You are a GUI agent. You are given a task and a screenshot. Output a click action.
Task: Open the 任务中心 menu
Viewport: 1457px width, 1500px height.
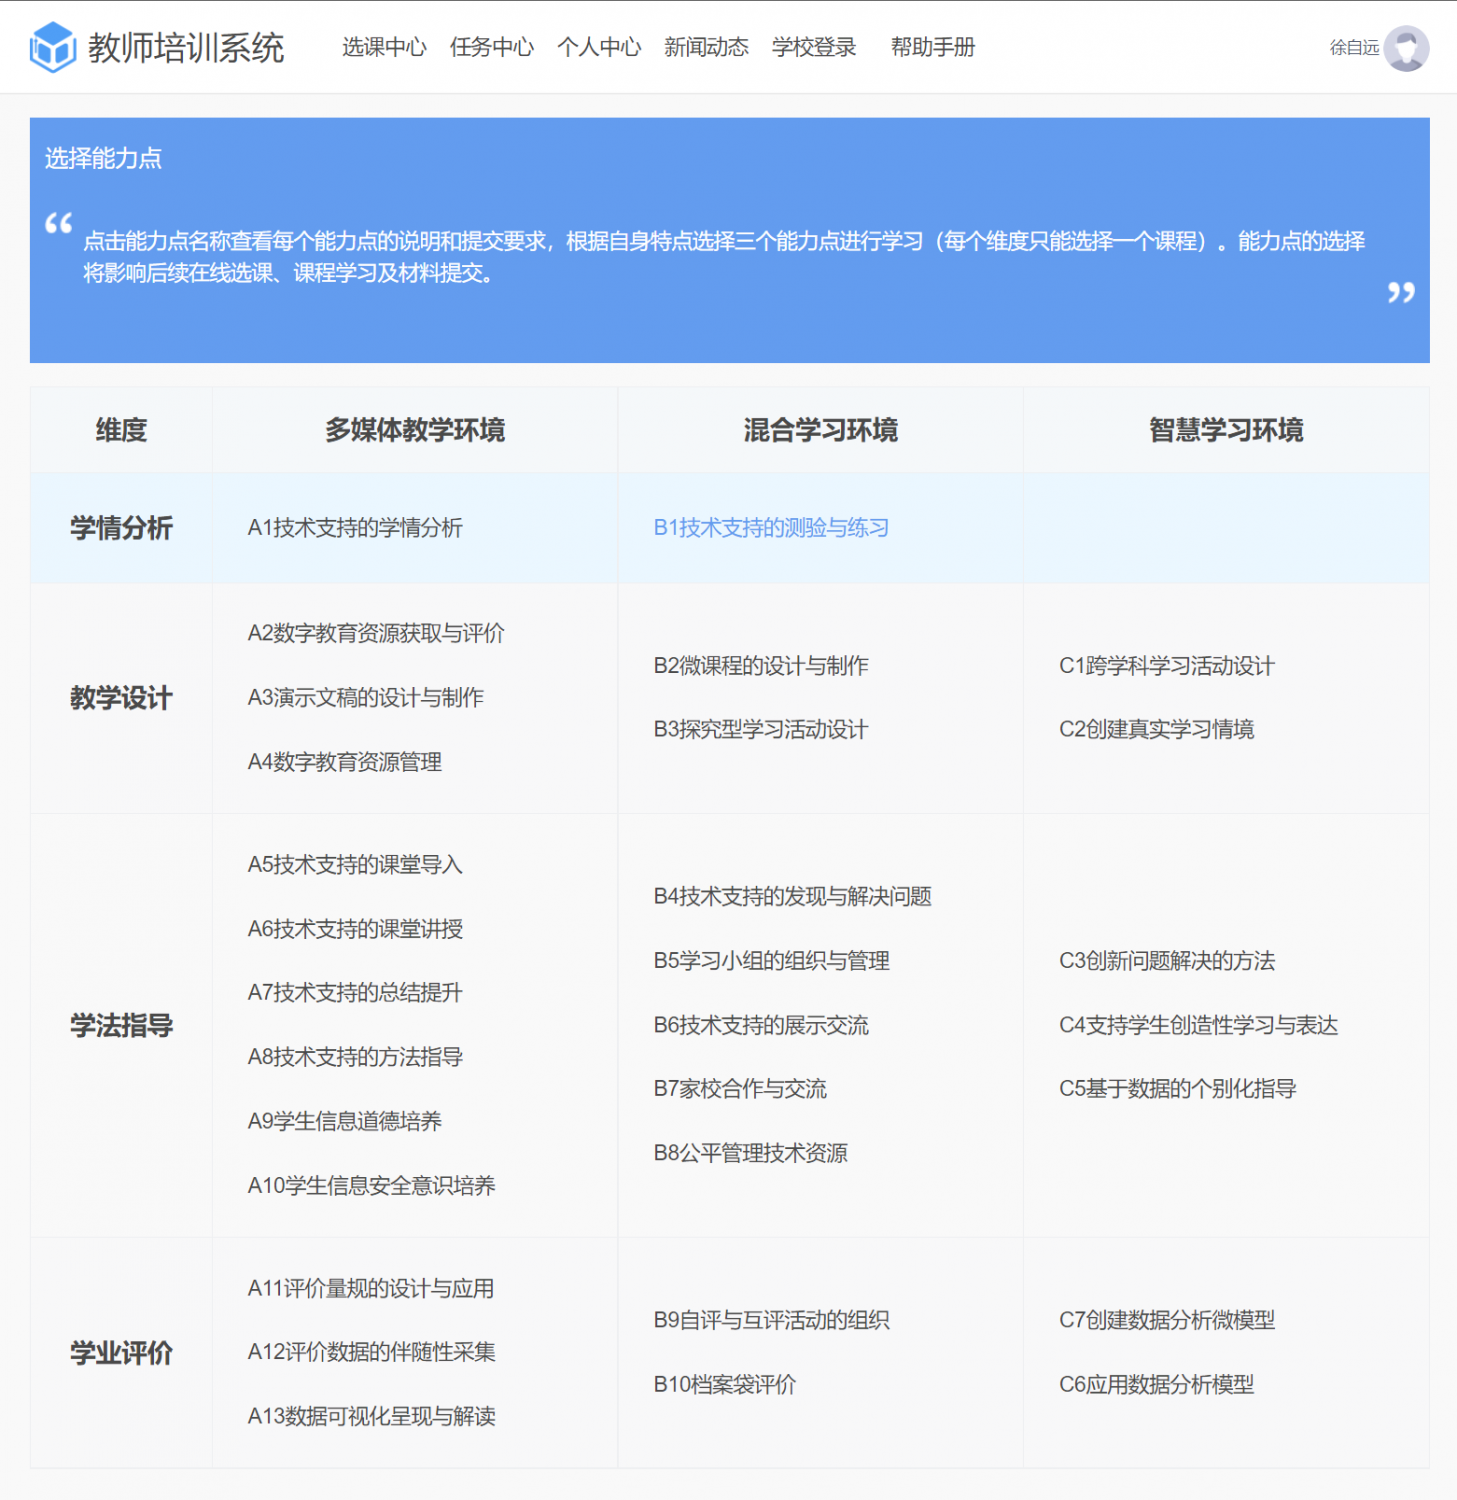click(491, 47)
